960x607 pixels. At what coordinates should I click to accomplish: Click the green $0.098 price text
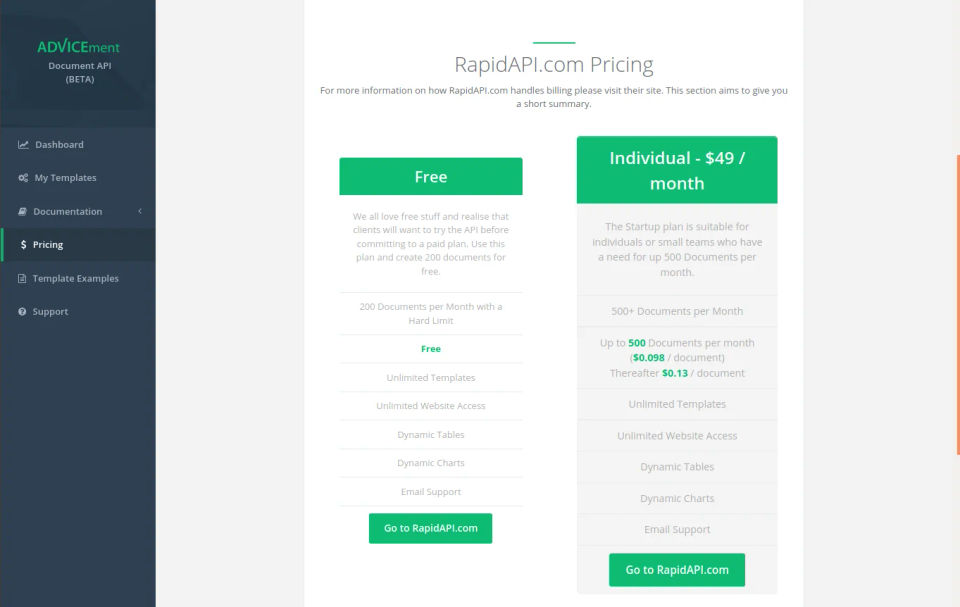tap(649, 358)
